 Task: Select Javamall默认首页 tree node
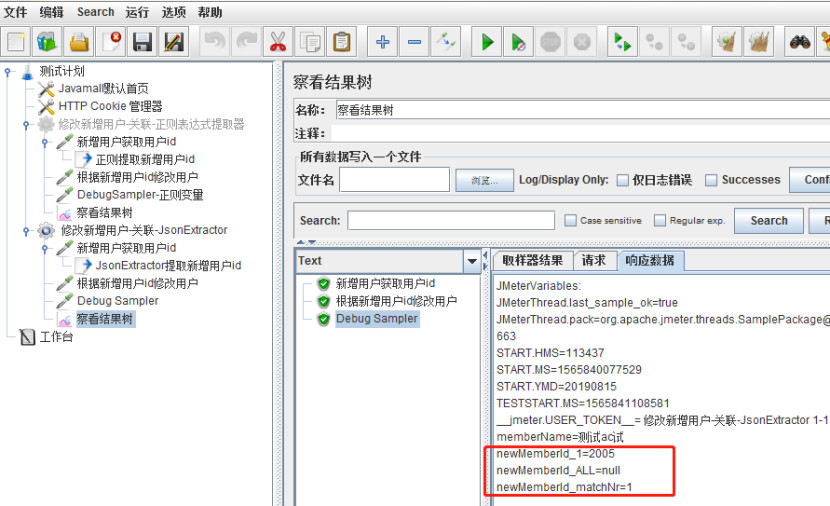[103, 89]
